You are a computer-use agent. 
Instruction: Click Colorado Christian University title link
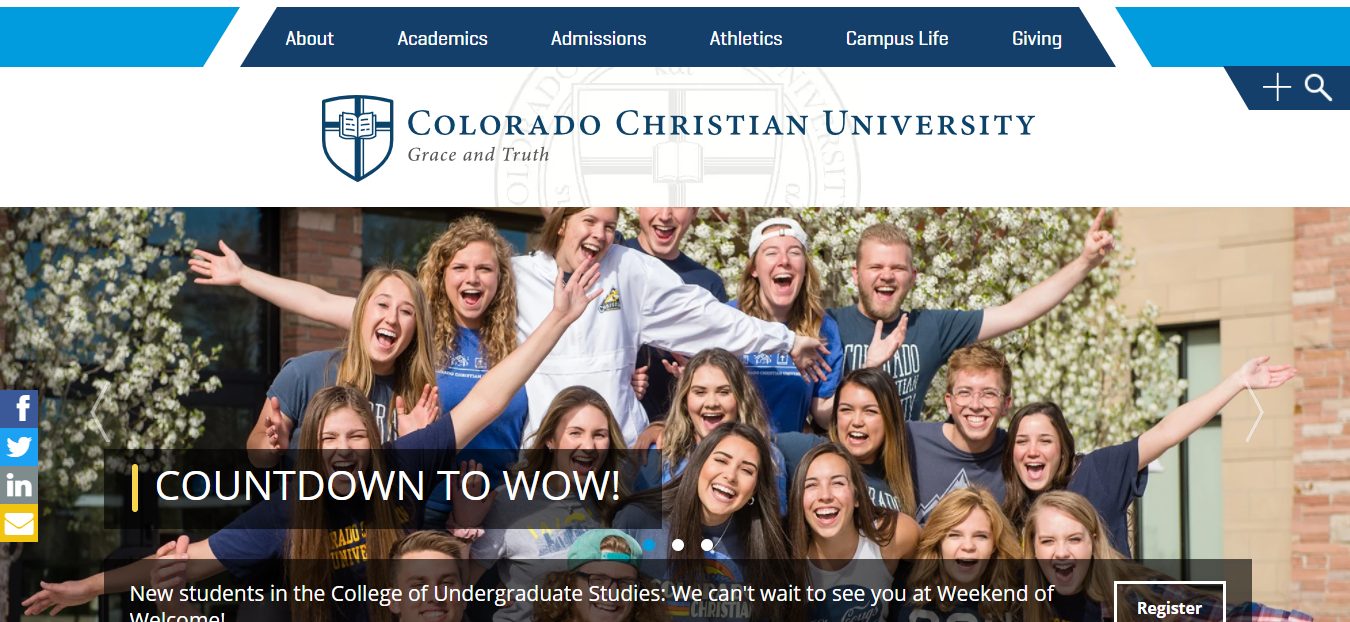tap(721, 124)
